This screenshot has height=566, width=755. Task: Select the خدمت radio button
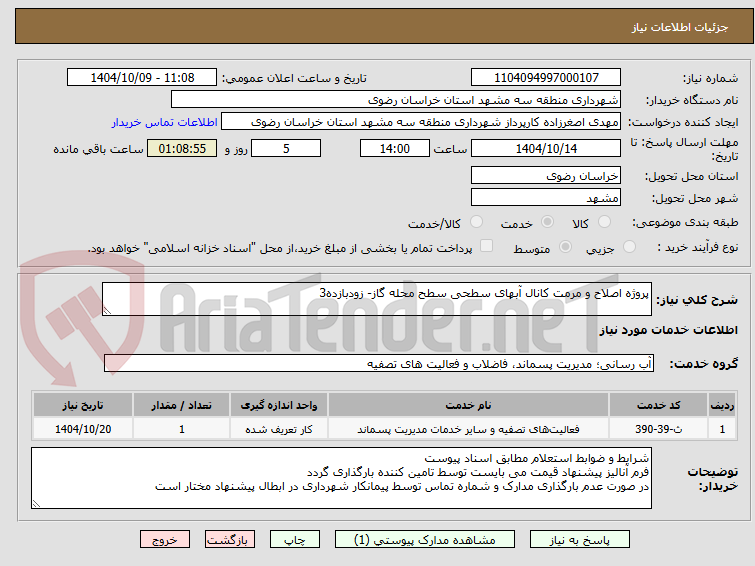click(547, 222)
